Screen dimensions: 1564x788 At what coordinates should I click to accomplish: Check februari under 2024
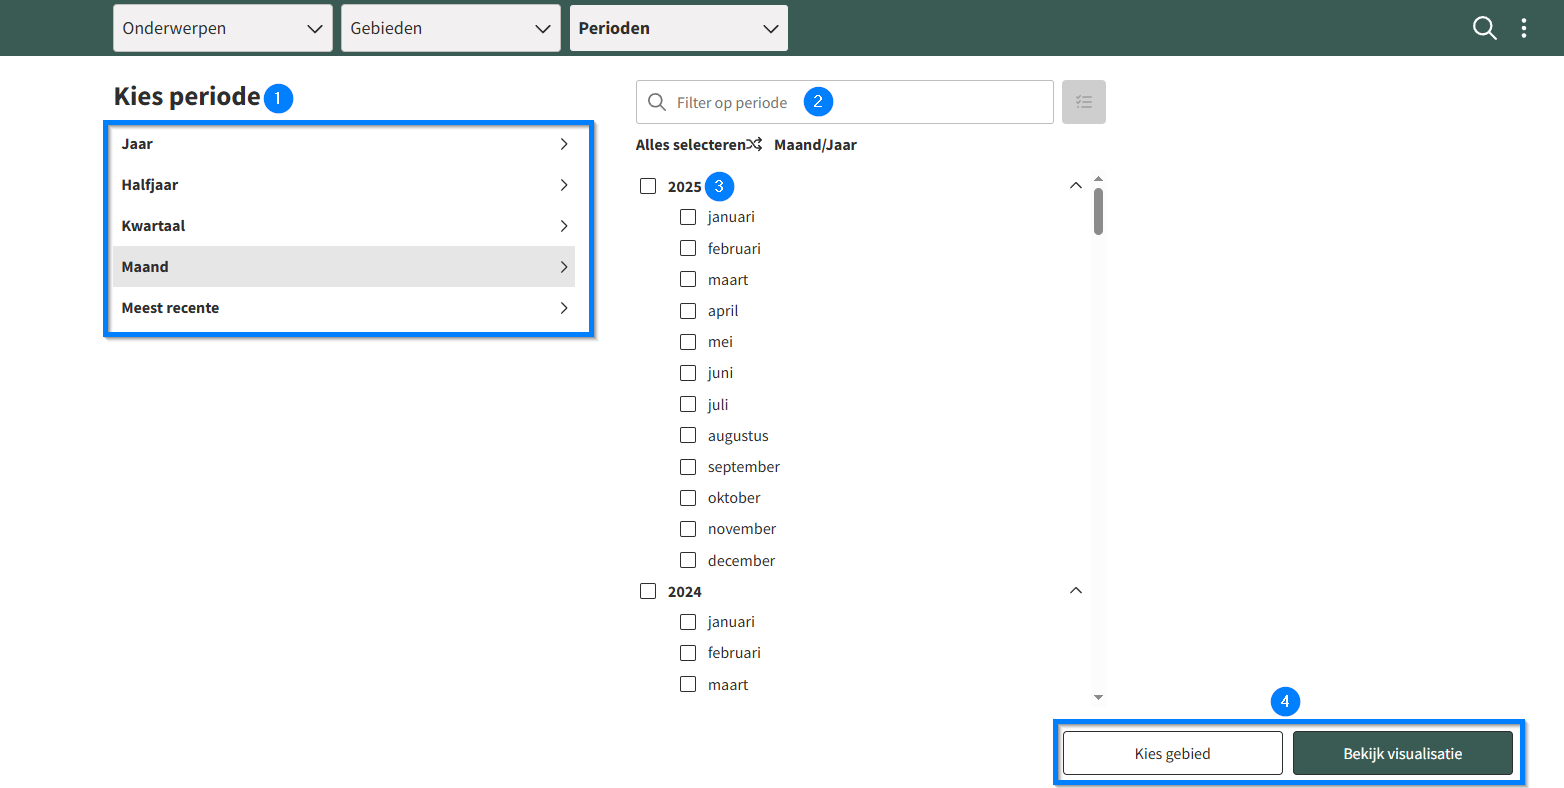tap(688, 653)
